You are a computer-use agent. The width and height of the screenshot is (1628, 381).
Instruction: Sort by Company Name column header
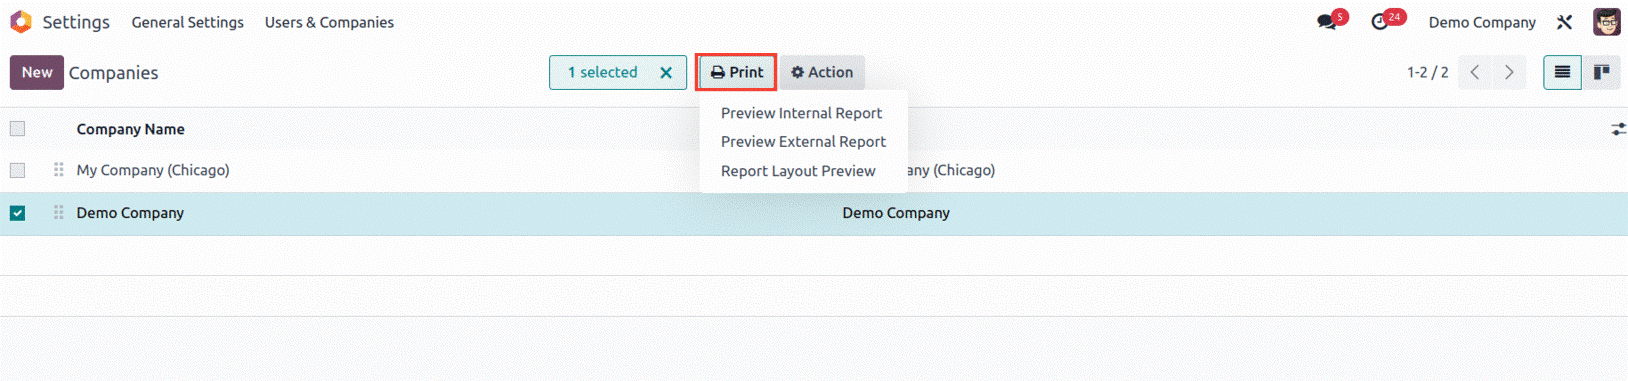(x=131, y=129)
